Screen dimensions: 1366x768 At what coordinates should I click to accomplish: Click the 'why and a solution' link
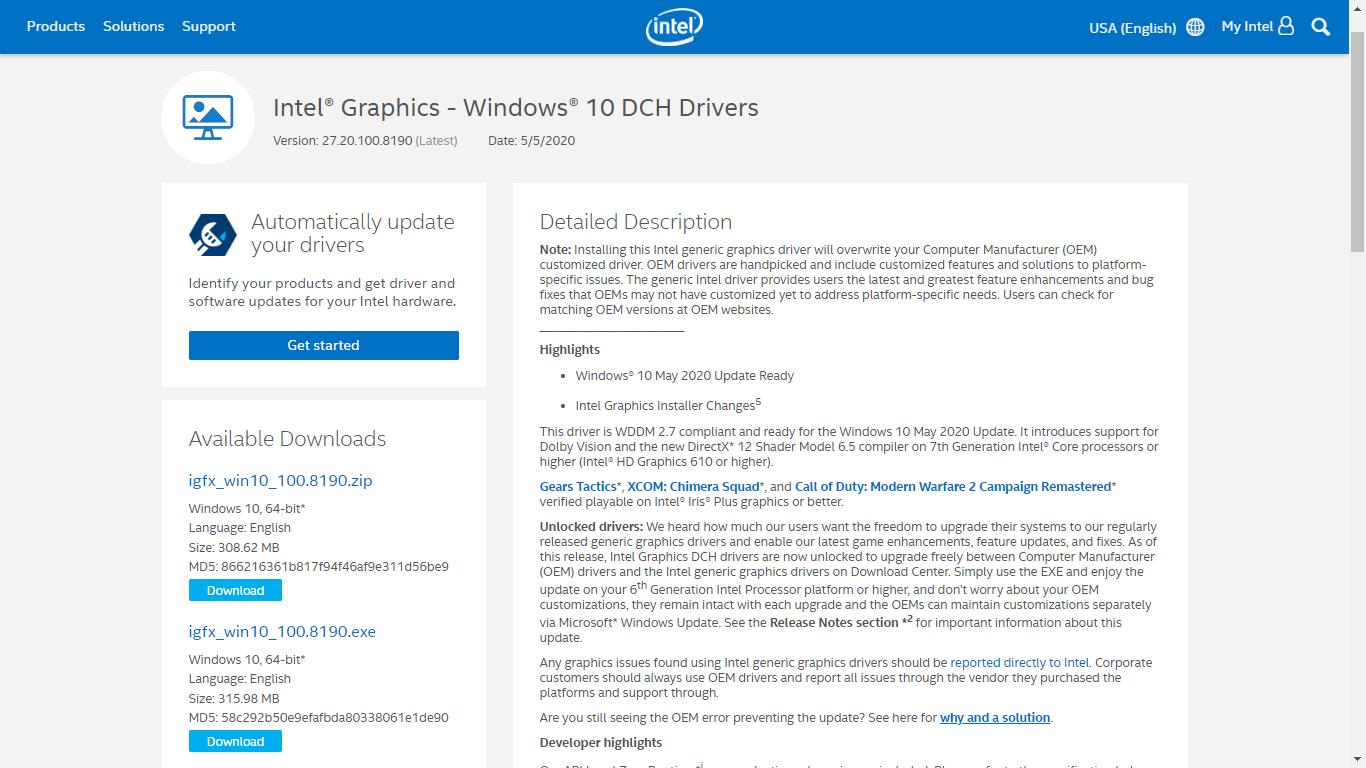(994, 717)
